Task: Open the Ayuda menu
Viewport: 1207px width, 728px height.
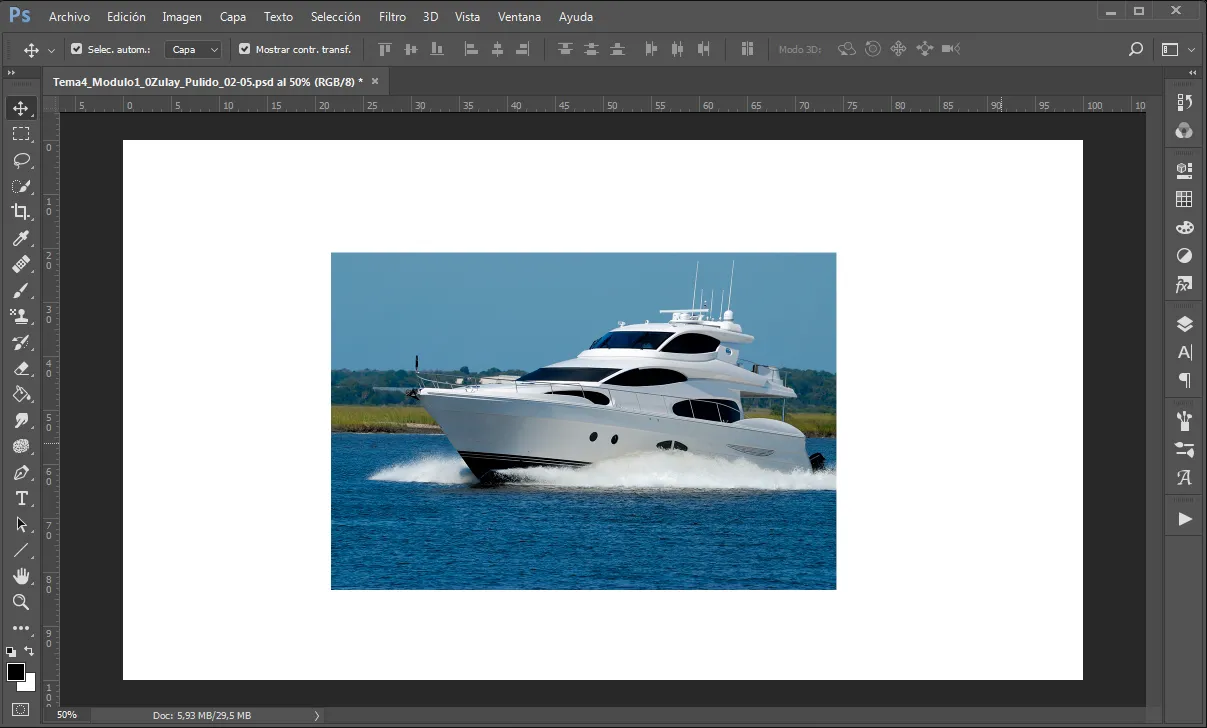Action: (x=576, y=17)
